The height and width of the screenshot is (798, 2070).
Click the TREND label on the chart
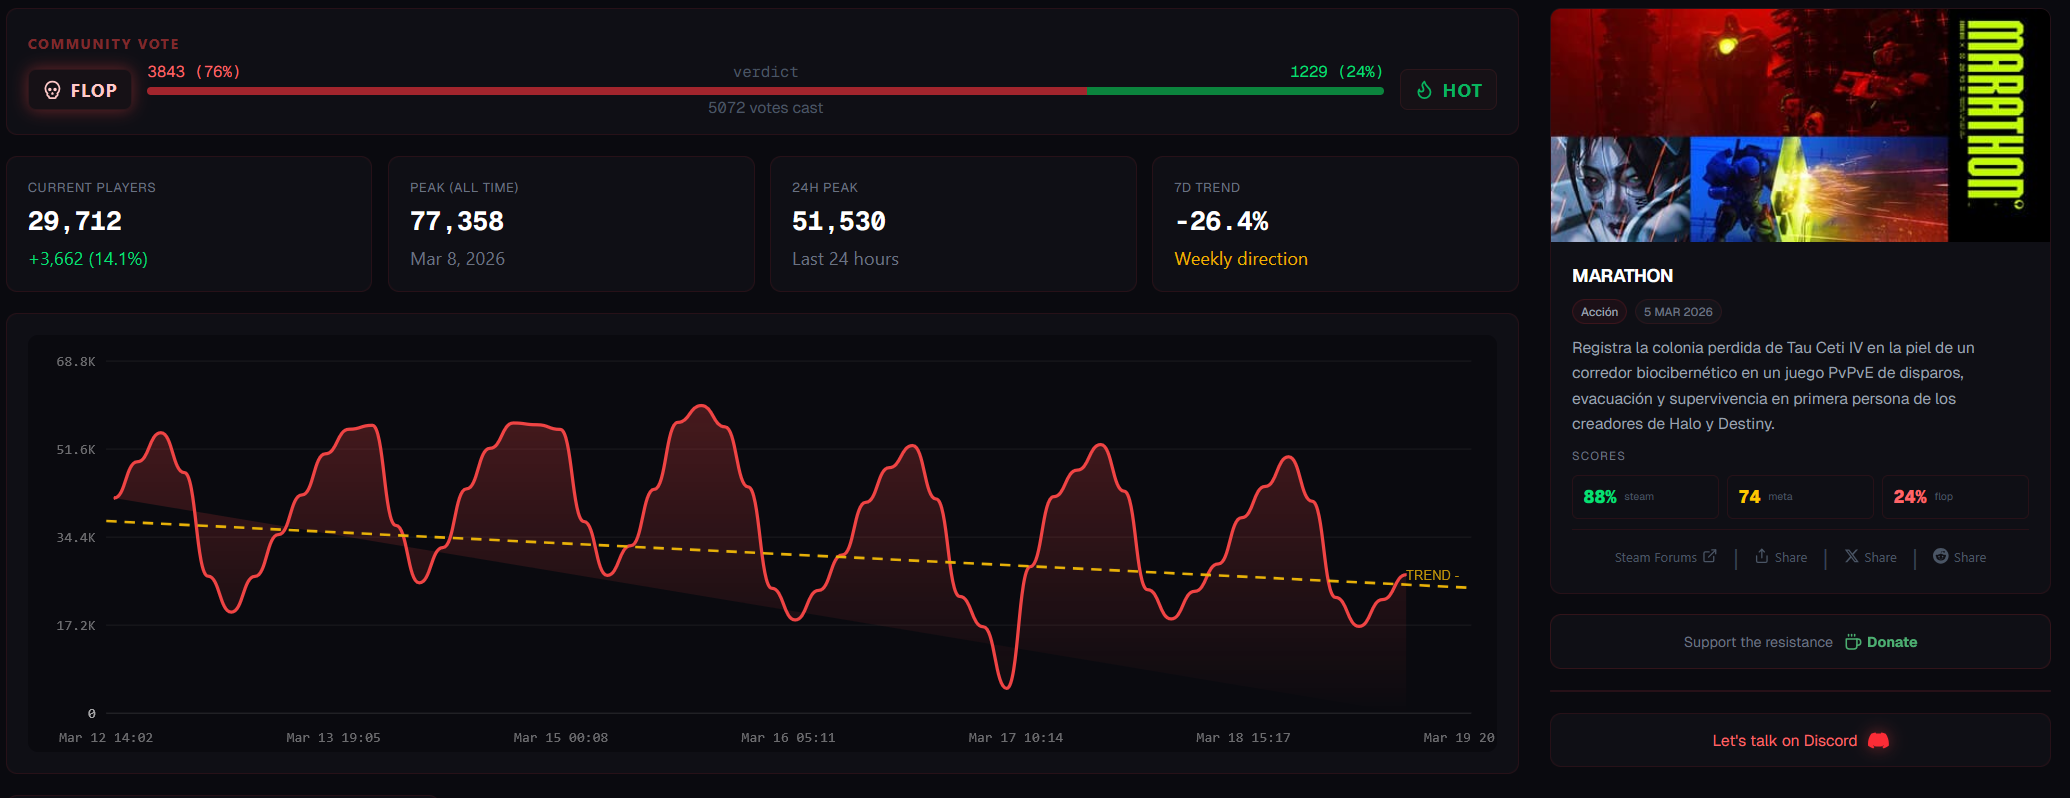tap(1432, 575)
